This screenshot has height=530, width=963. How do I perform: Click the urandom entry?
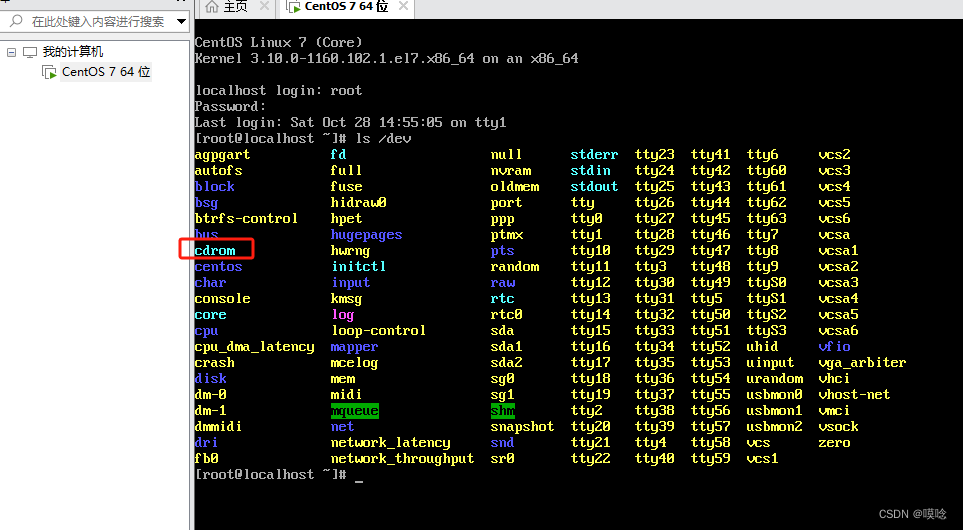774,378
